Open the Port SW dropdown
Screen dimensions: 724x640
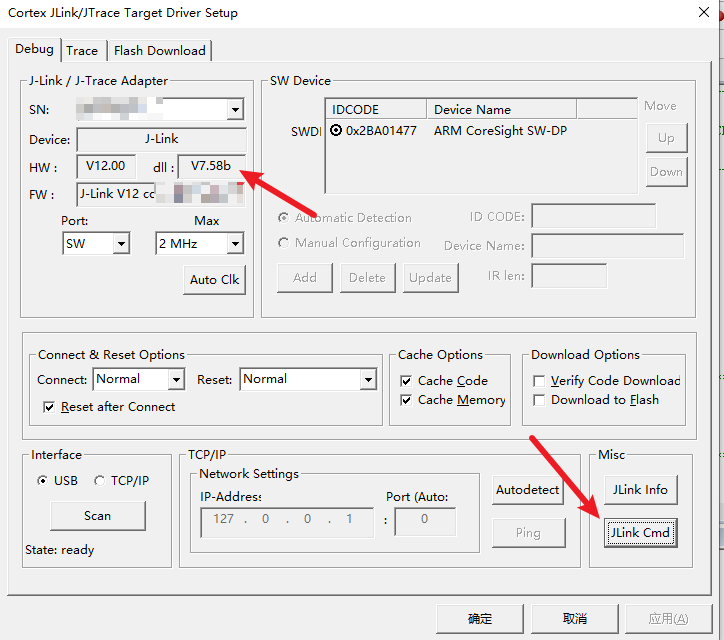[121, 244]
